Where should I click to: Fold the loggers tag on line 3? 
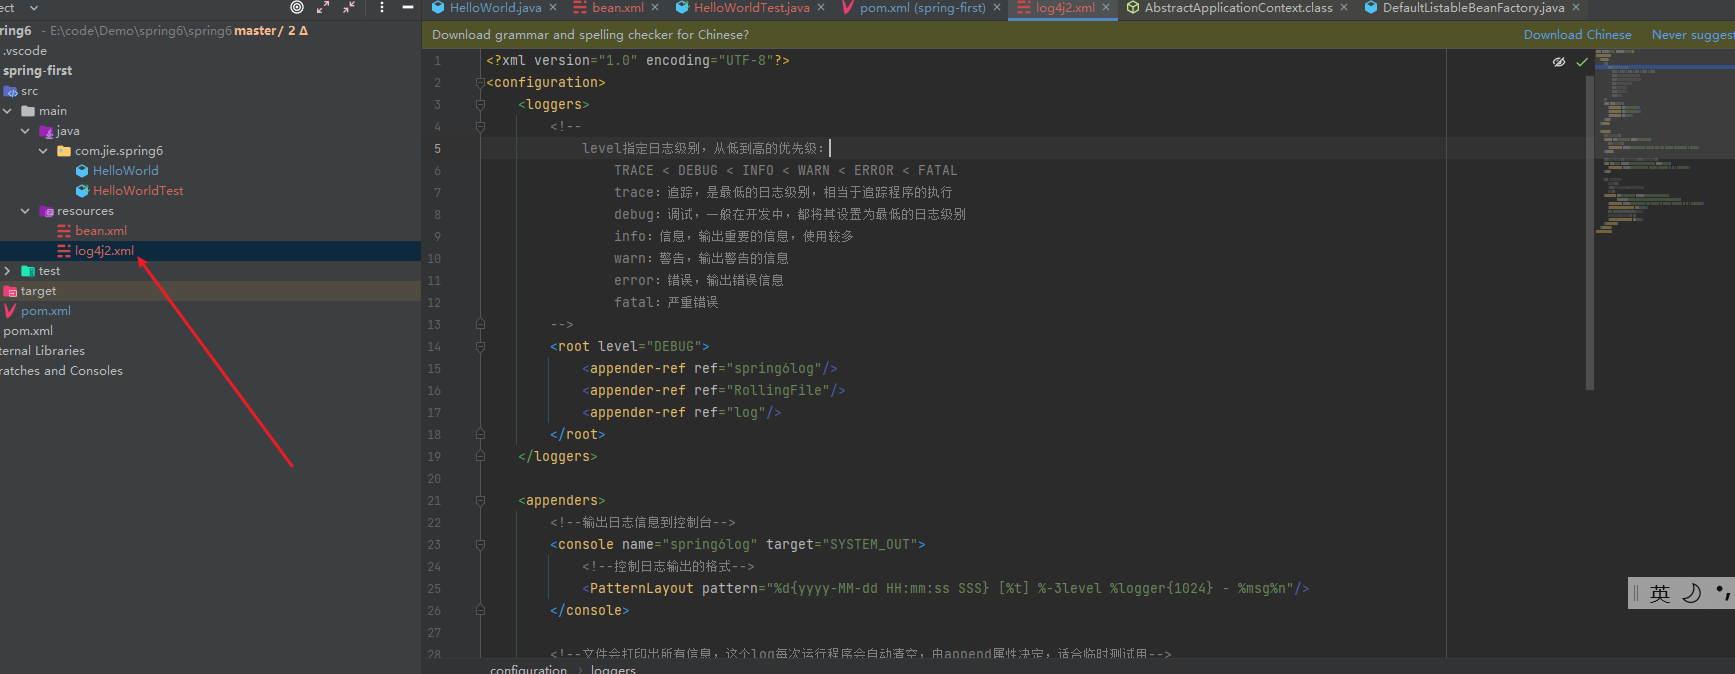point(480,105)
